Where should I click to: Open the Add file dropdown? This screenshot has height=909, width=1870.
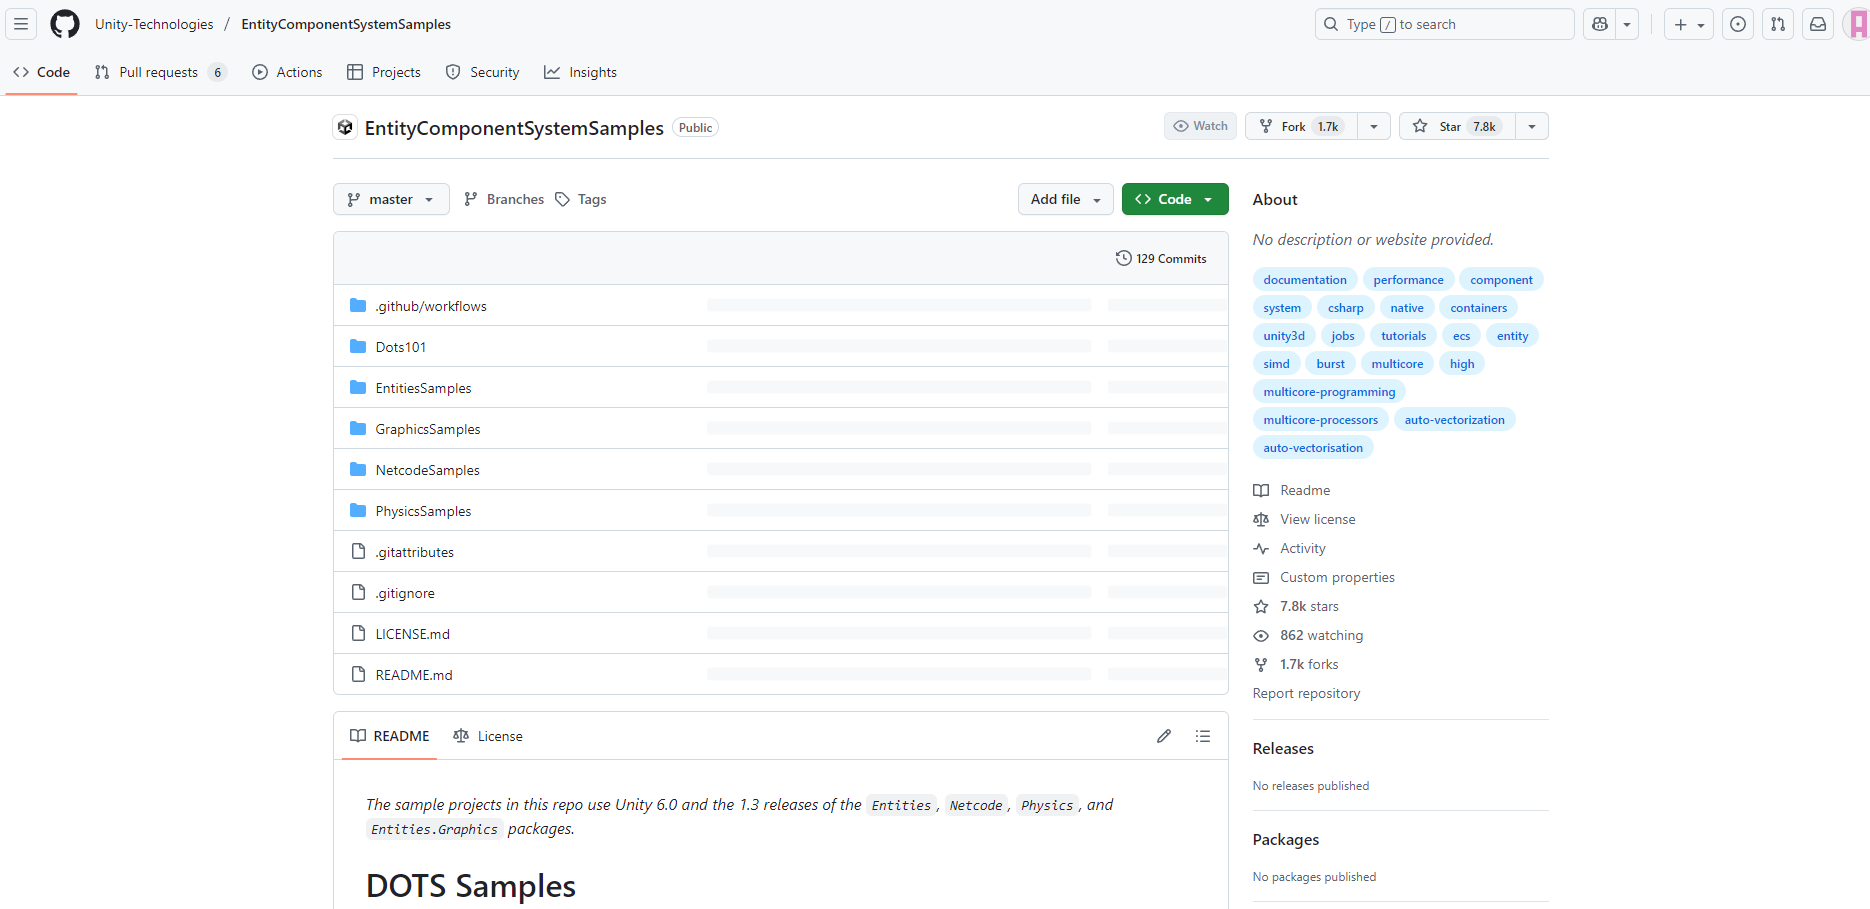pos(1066,199)
